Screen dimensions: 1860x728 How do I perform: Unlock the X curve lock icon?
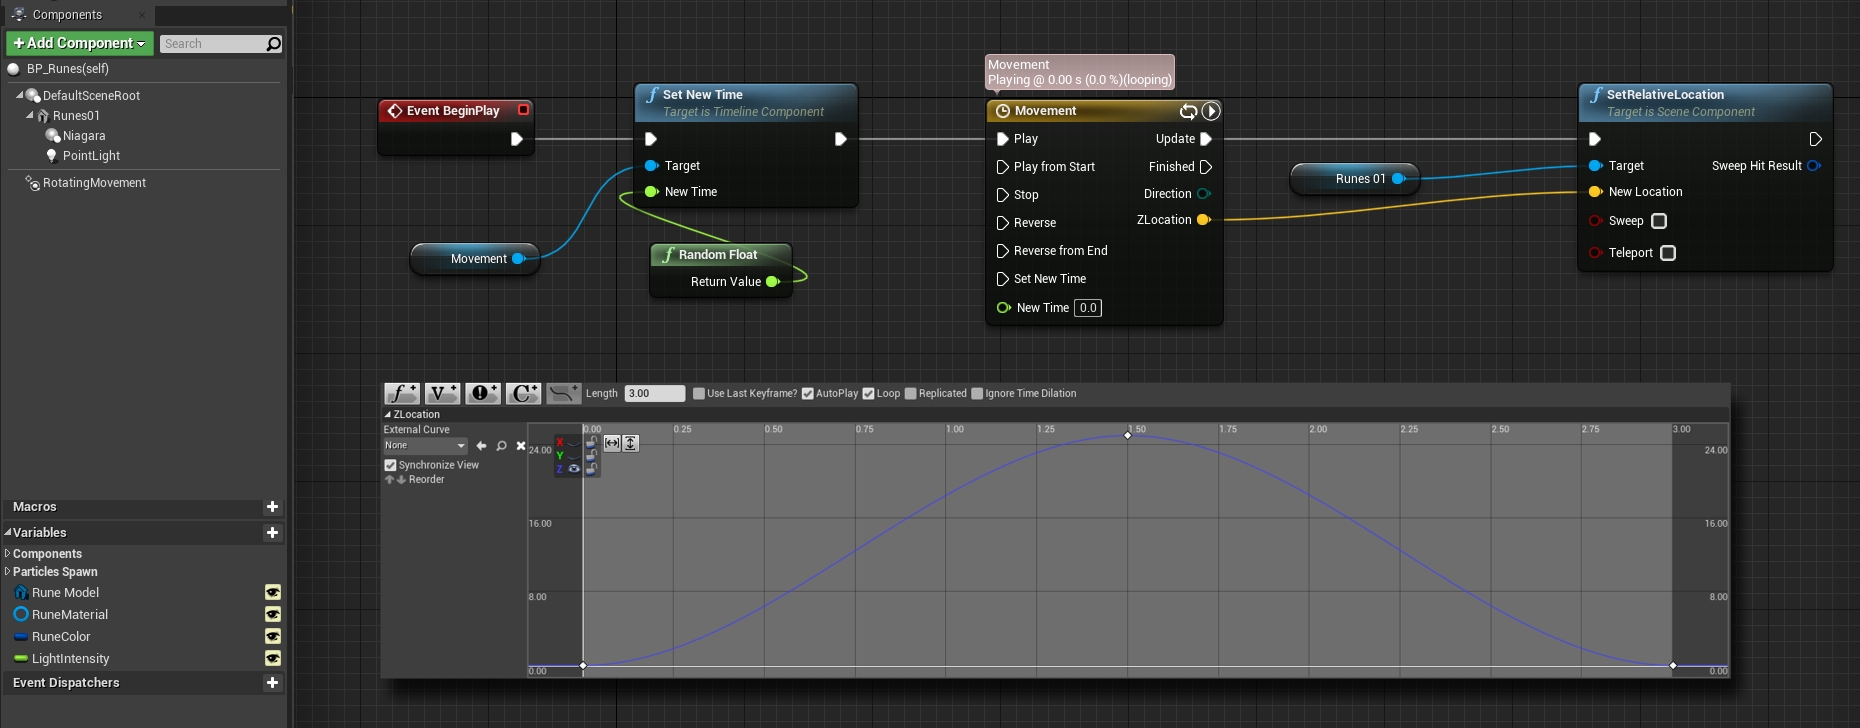click(591, 441)
